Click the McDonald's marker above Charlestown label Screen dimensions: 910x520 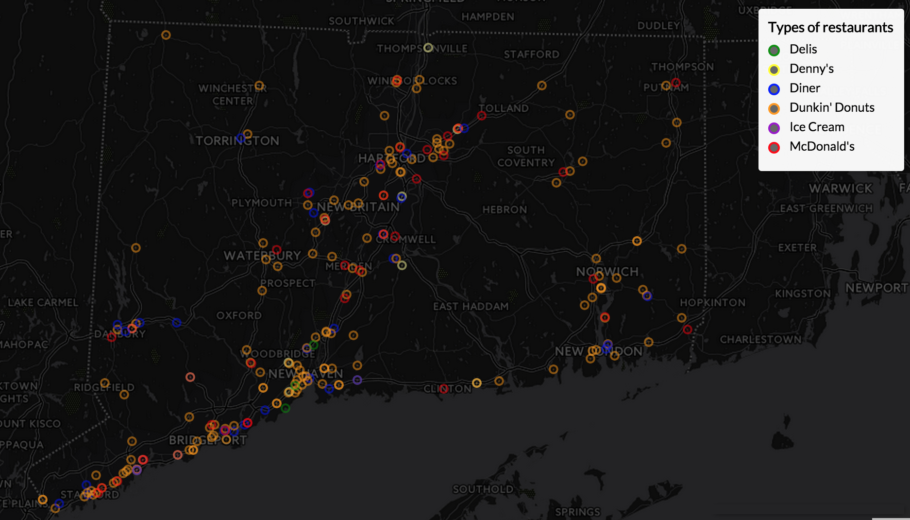(688, 329)
